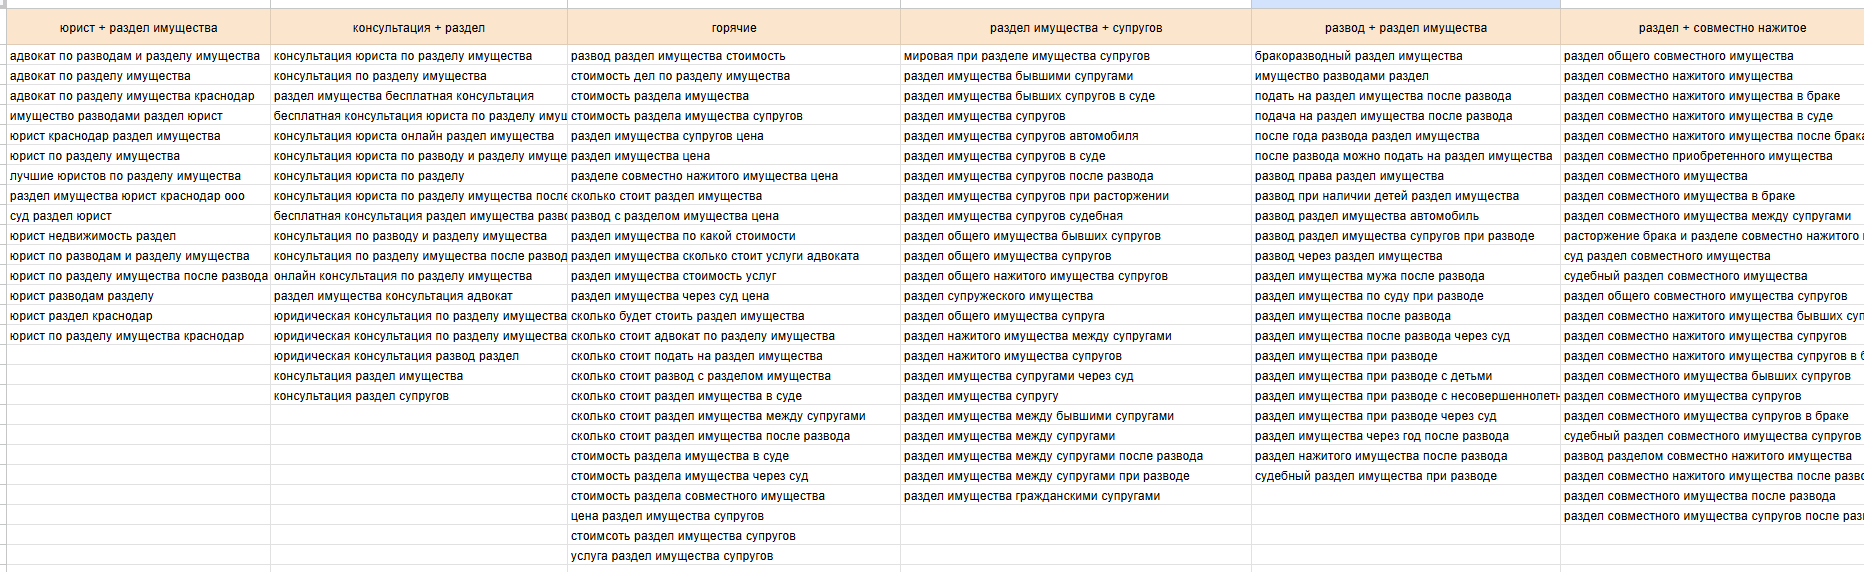Click cell "раздел имущества при разводе с детьми"
Image resolution: width=1864 pixels, height=572 pixels.
[x=1406, y=376]
